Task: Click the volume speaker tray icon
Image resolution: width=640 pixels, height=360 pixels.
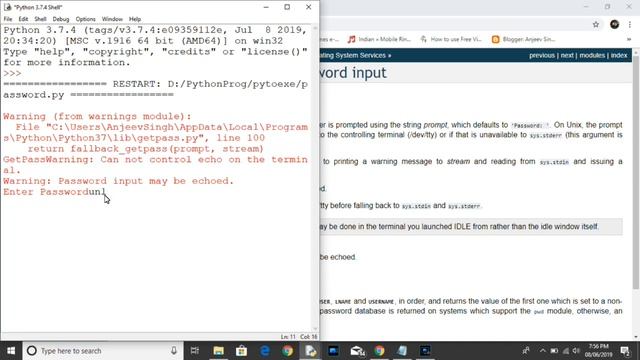Action: coord(576,351)
